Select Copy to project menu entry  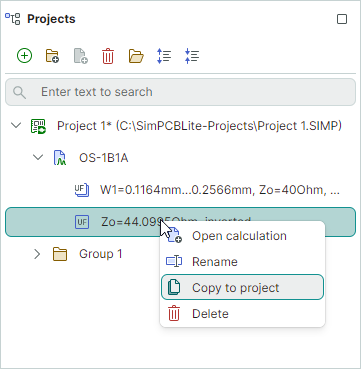coord(242,287)
